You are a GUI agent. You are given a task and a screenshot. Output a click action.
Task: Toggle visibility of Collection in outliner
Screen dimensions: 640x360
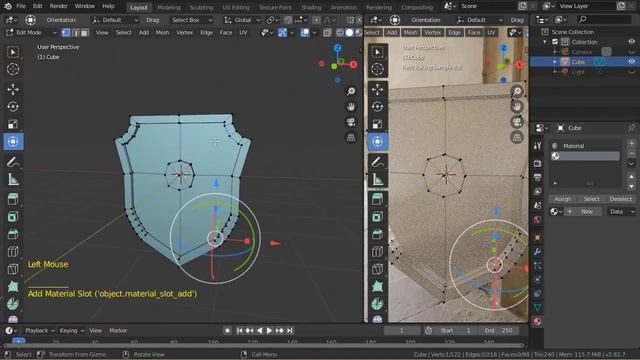631,42
